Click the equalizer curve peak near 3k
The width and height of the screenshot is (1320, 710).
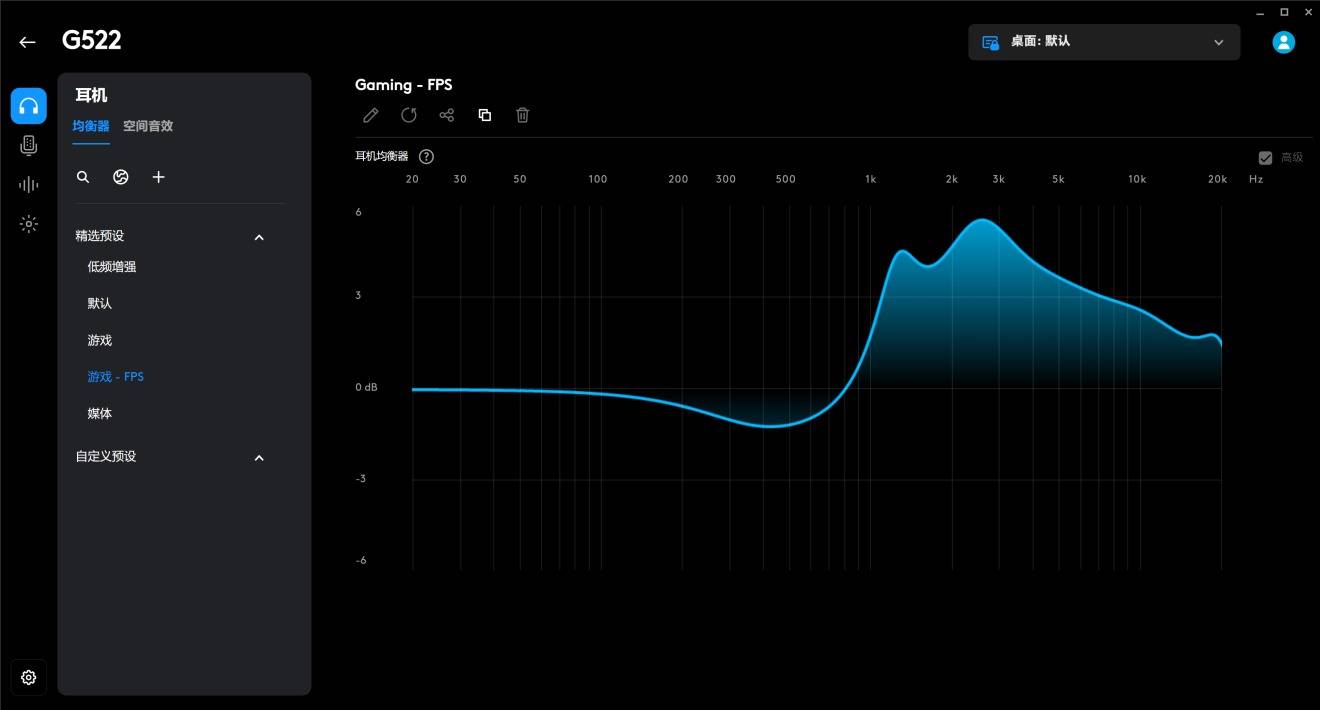984,220
